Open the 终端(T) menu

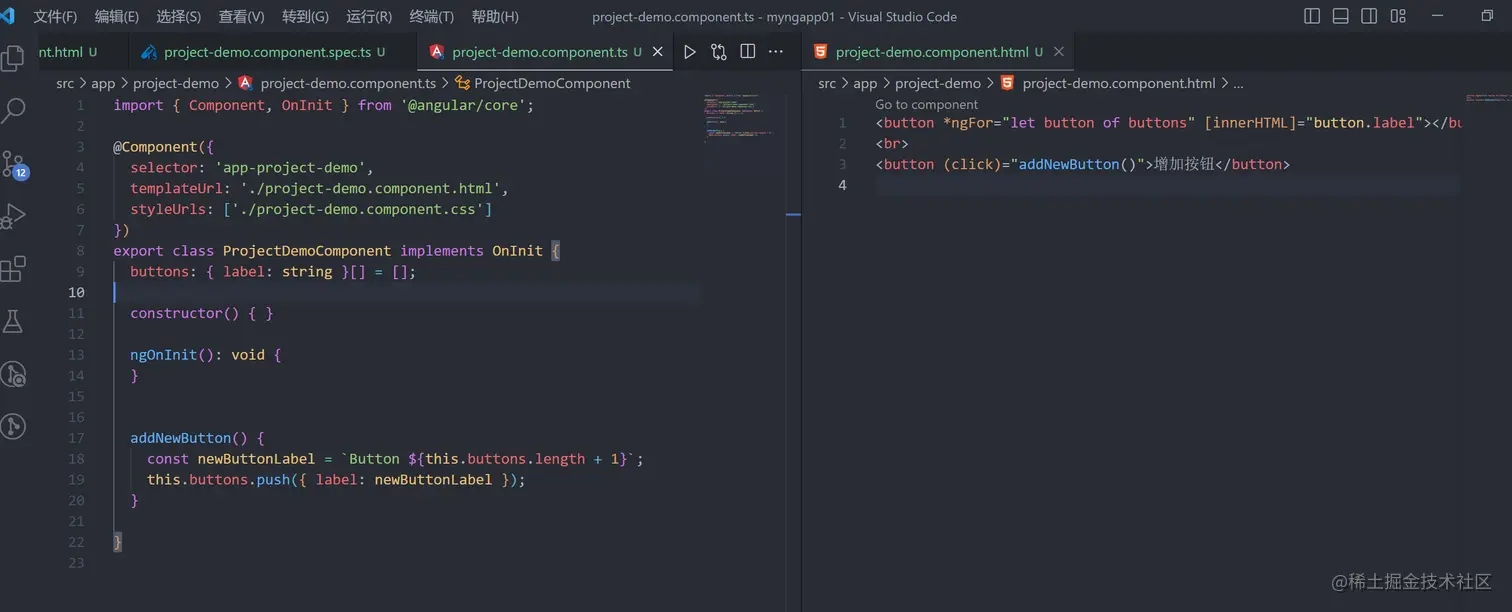click(432, 16)
